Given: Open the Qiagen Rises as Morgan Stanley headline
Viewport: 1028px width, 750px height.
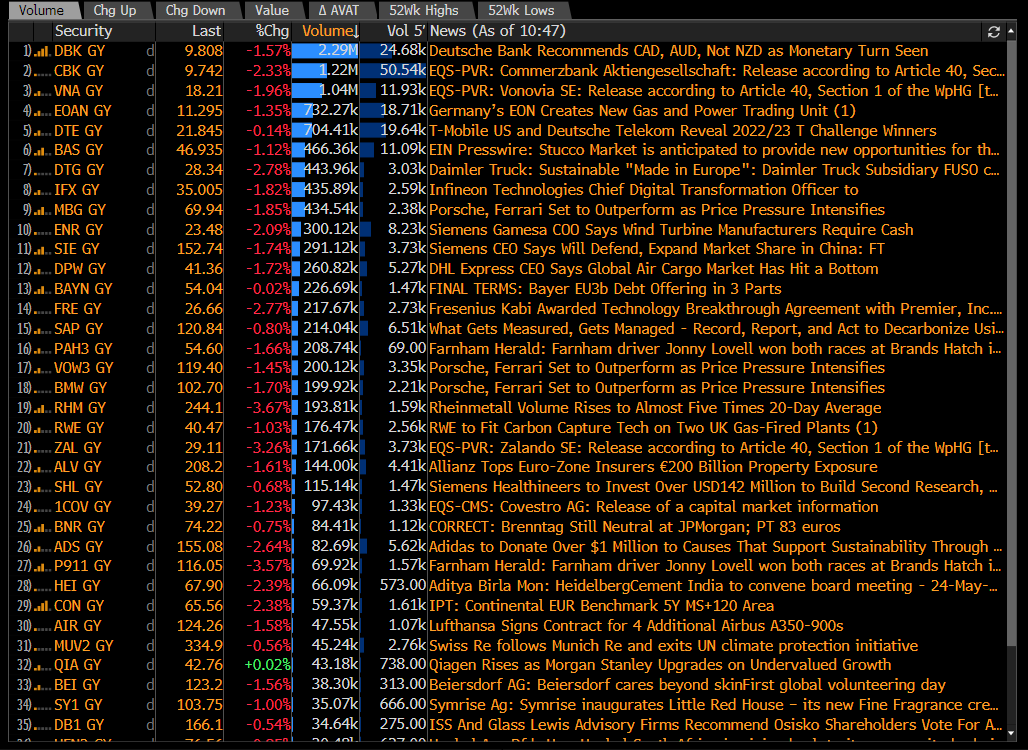Looking at the screenshot, I should pyautogui.click(x=660, y=665).
